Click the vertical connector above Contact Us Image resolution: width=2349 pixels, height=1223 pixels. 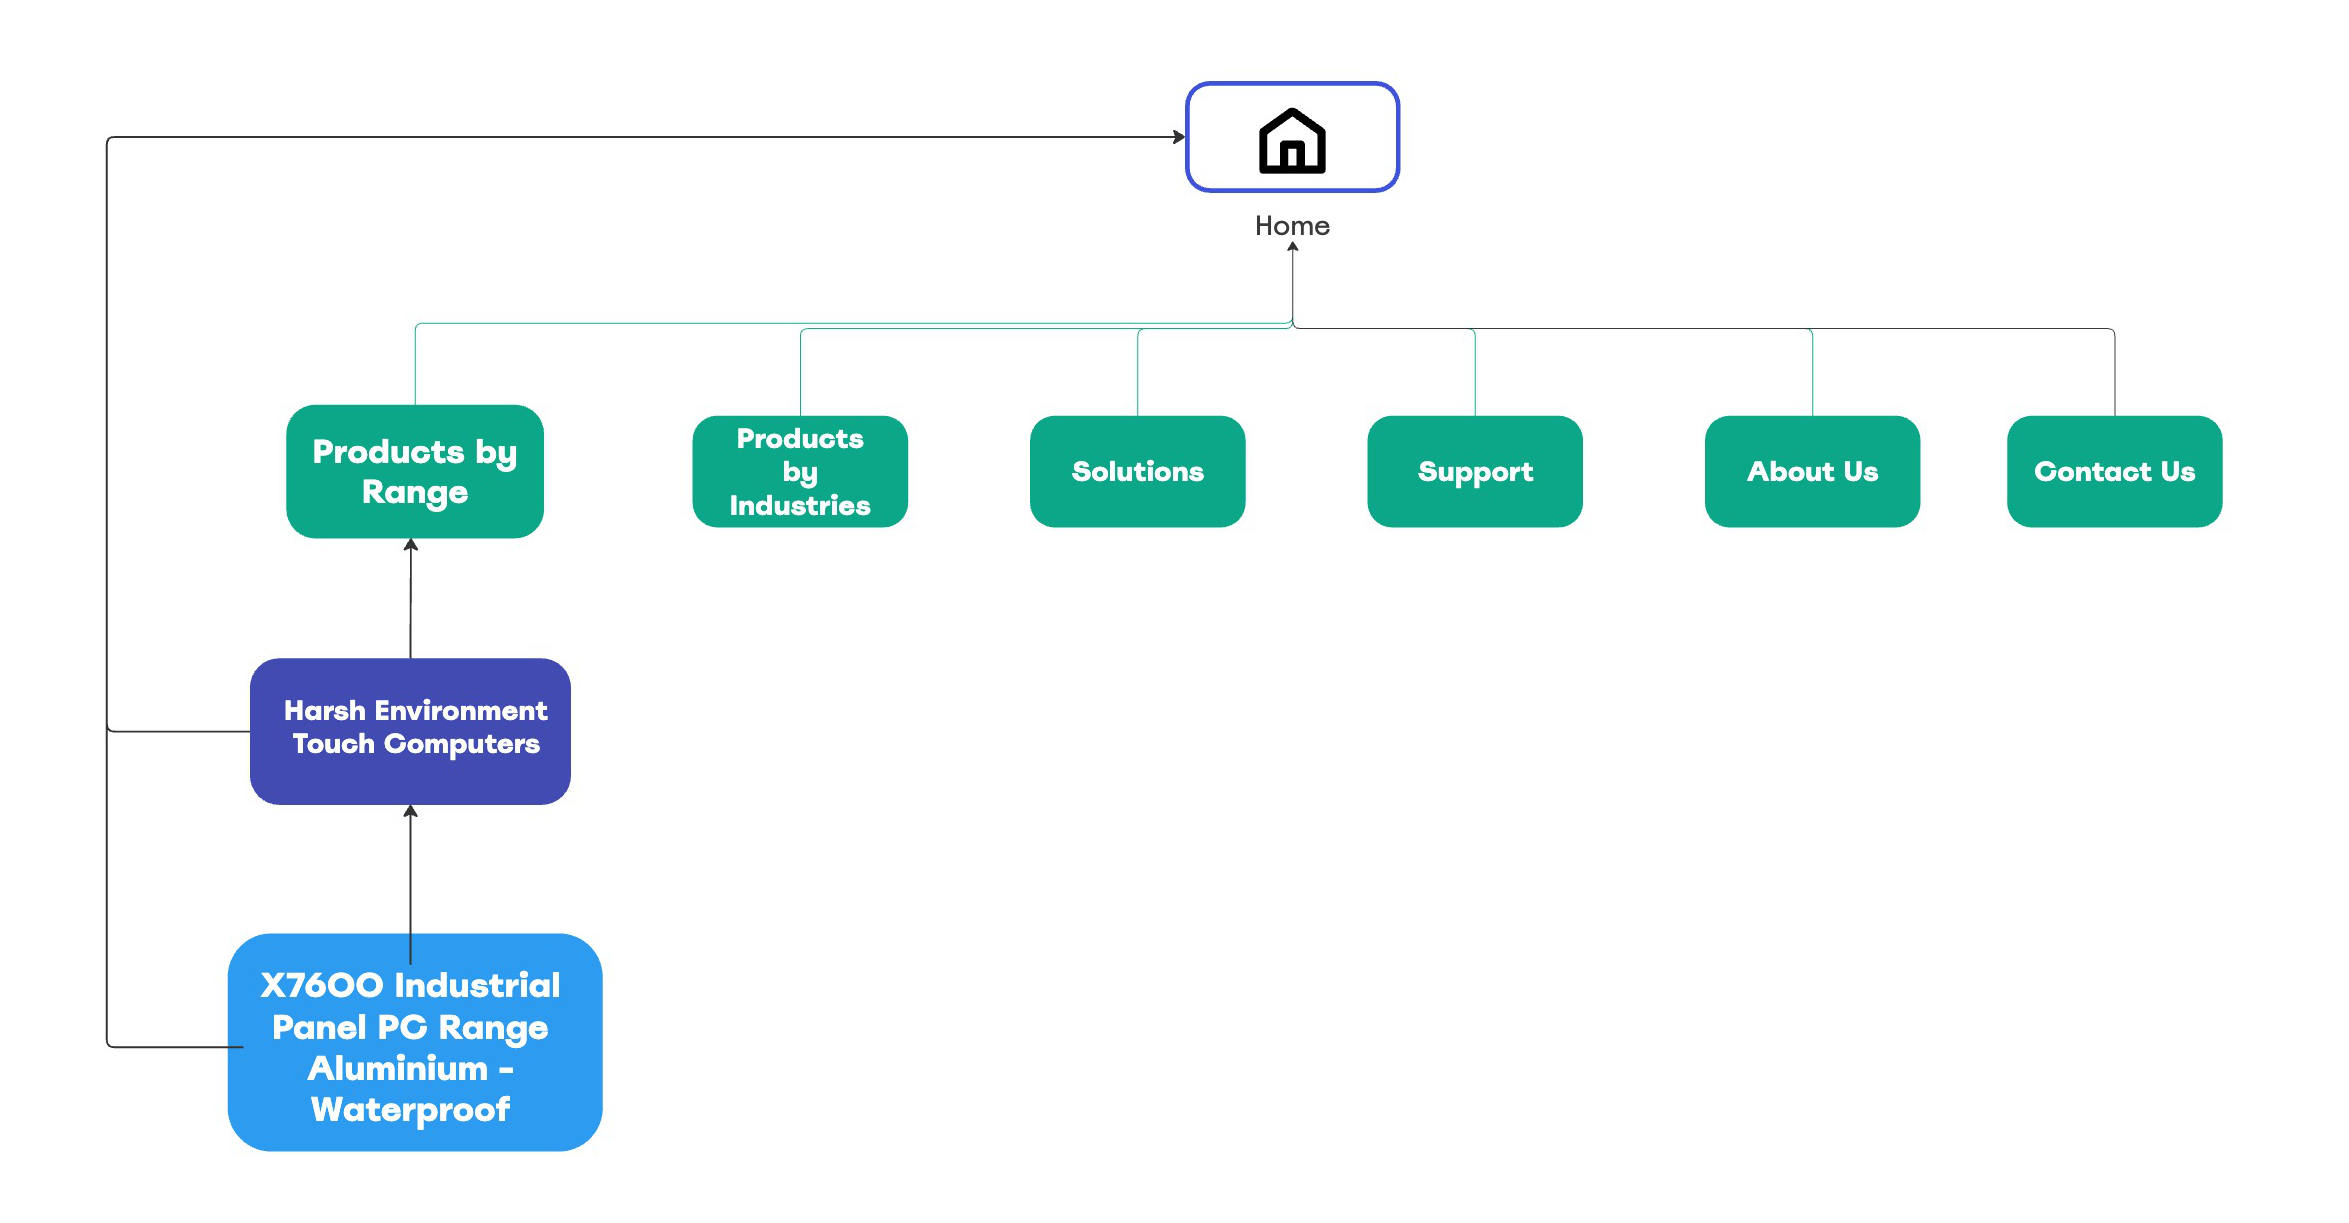[2114, 372]
